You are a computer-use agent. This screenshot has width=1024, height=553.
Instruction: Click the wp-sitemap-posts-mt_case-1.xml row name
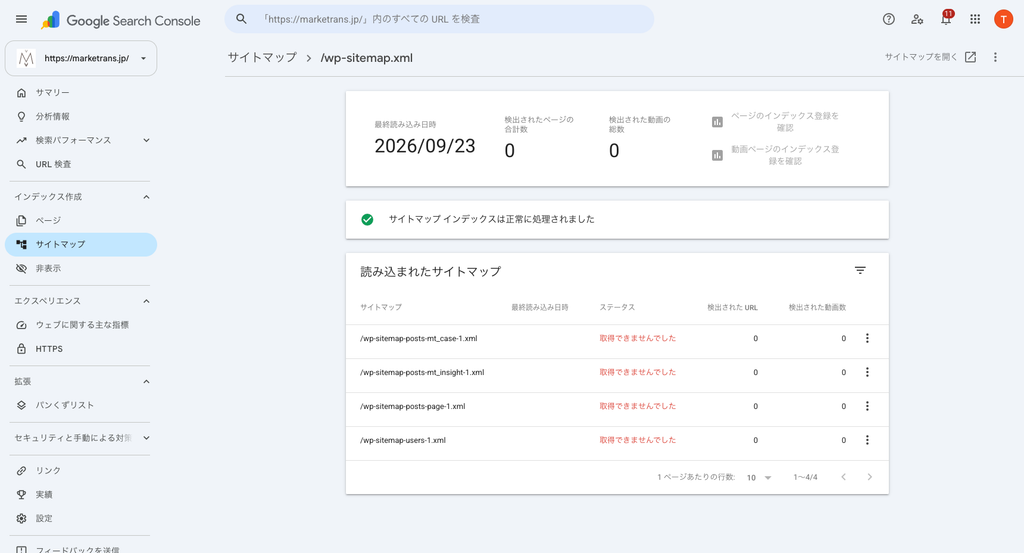click(x=419, y=338)
